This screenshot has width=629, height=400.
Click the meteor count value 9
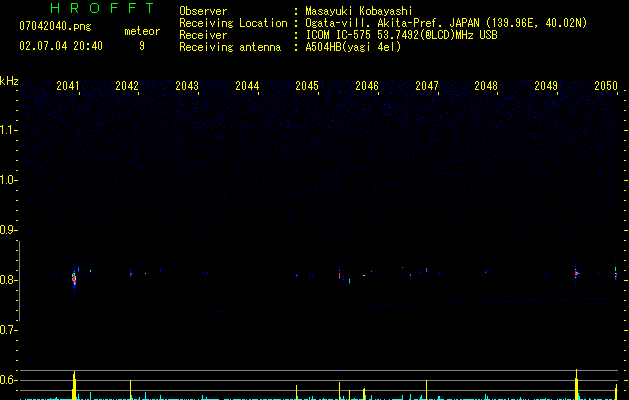tap(142, 46)
